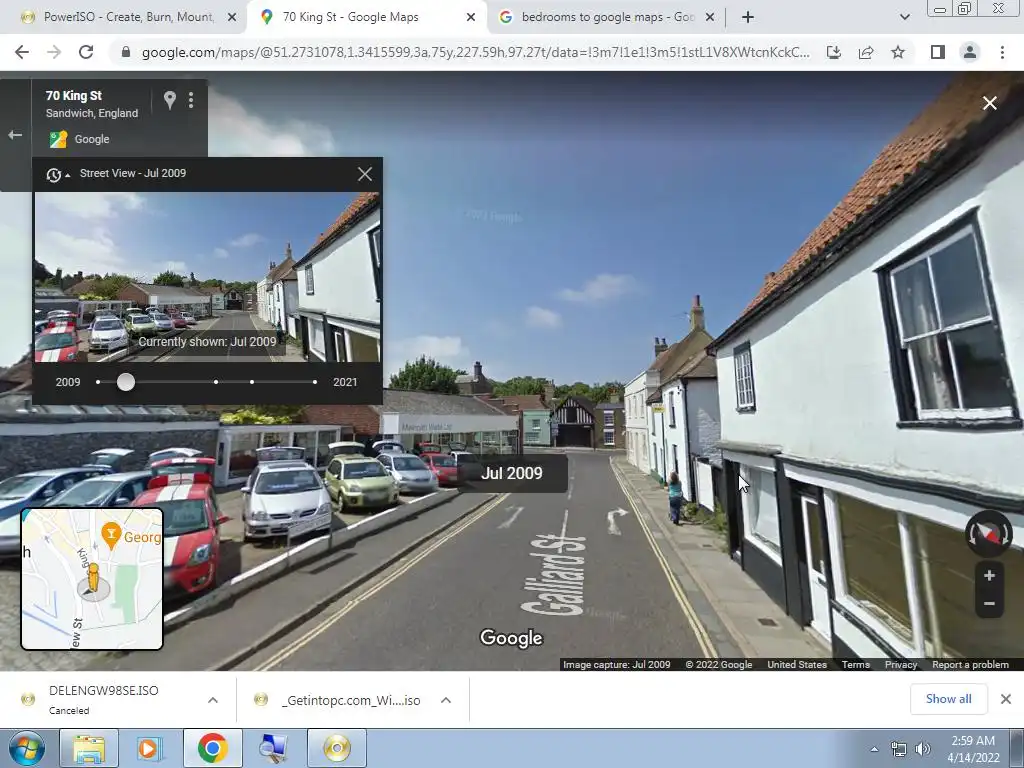Click the Jul 2009 tooltip label
This screenshot has height=768, width=1024.
point(512,473)
